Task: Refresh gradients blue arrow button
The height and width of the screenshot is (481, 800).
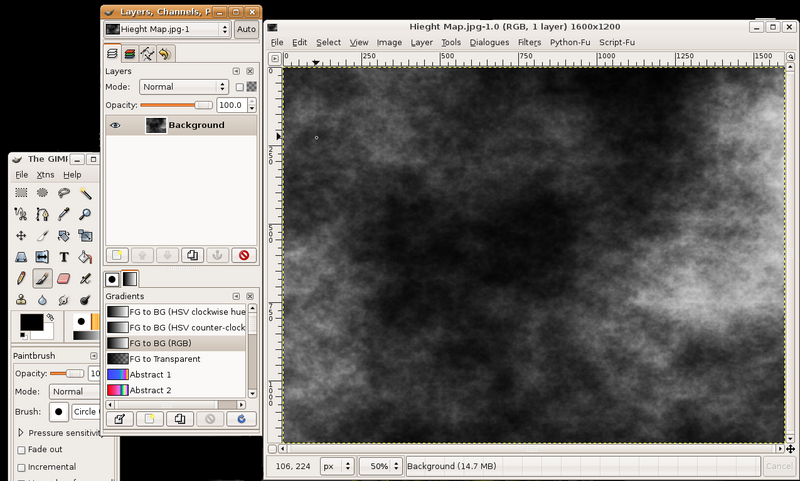Action: (x=242, y=419)
